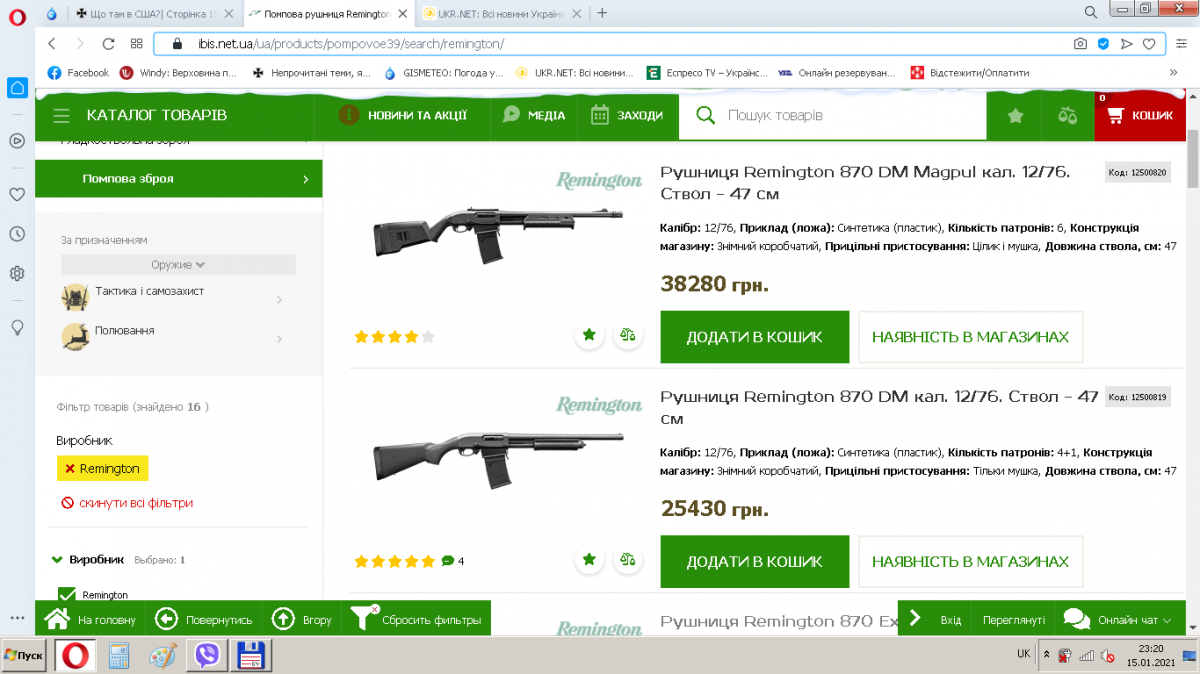Expand Тактика і самозахист category
The width and height of the screenshot is (1200, 674).
(278, 299)
